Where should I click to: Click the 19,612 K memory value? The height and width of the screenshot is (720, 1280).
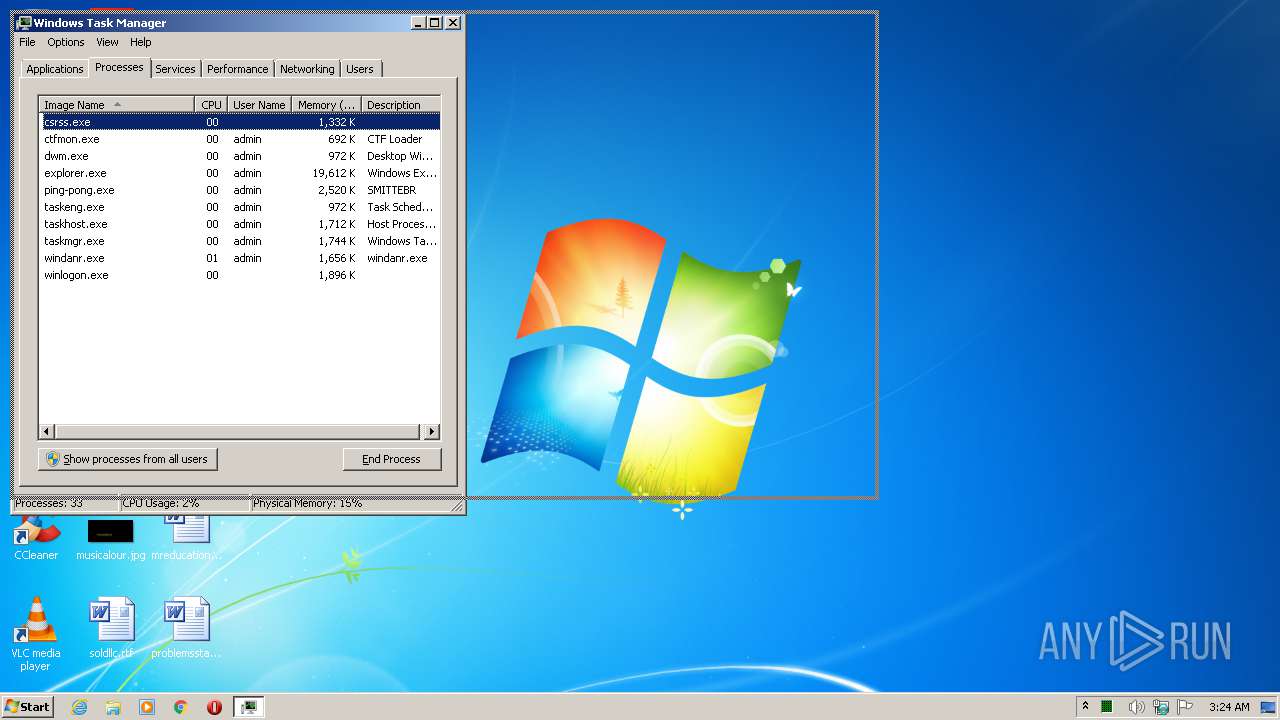point(333,173)
